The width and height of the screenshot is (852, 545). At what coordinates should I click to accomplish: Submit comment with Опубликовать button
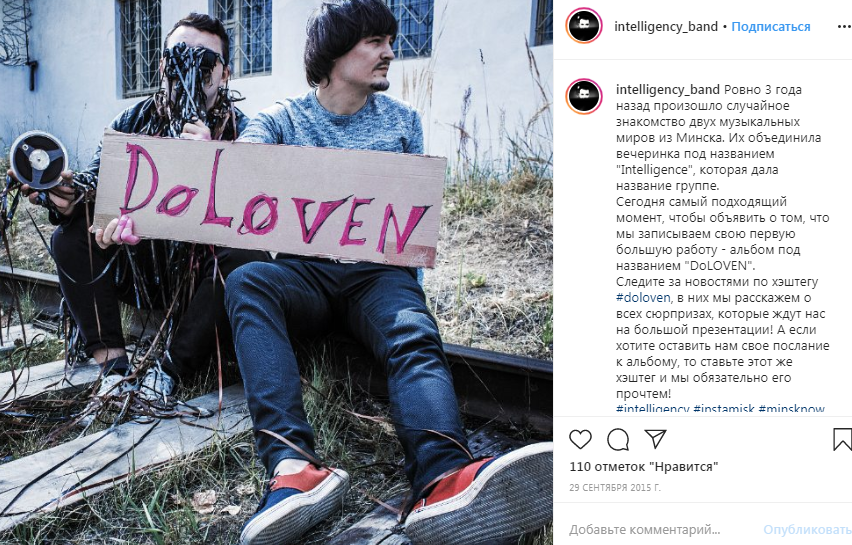pyautogui.click(x=807, y=529)
